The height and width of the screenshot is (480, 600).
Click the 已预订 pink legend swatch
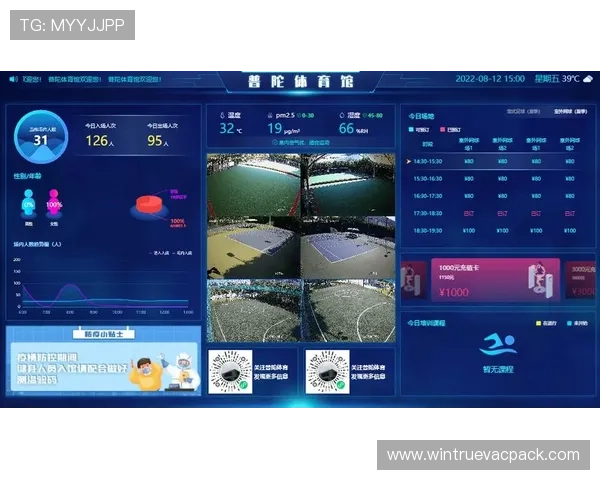pos(440,129)
